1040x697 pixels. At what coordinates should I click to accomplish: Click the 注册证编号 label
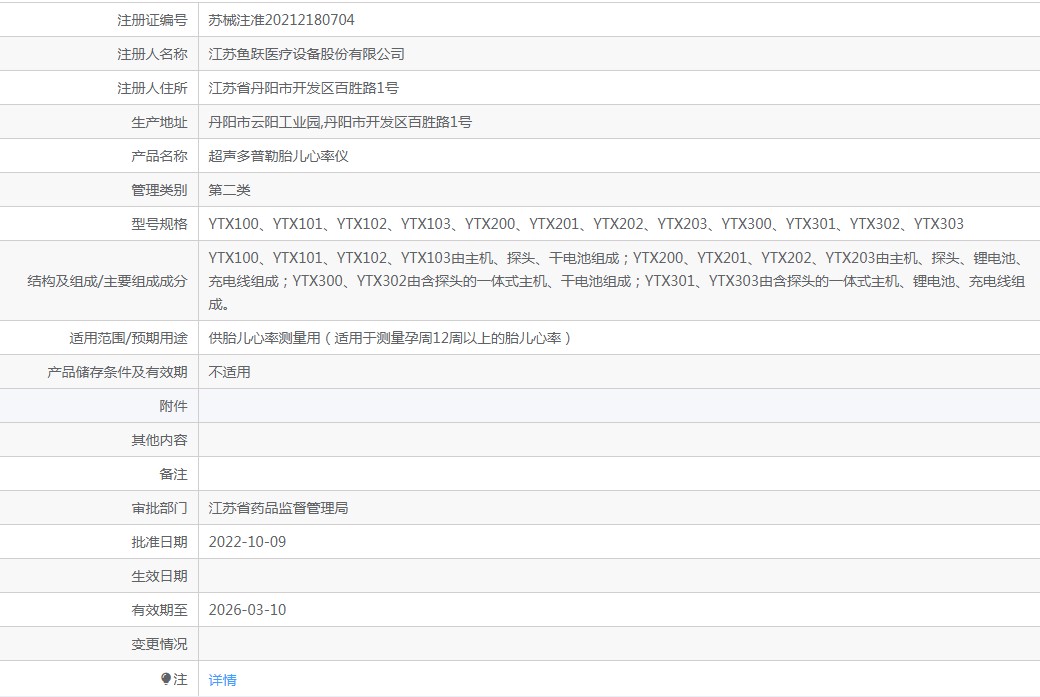point(153,20)
